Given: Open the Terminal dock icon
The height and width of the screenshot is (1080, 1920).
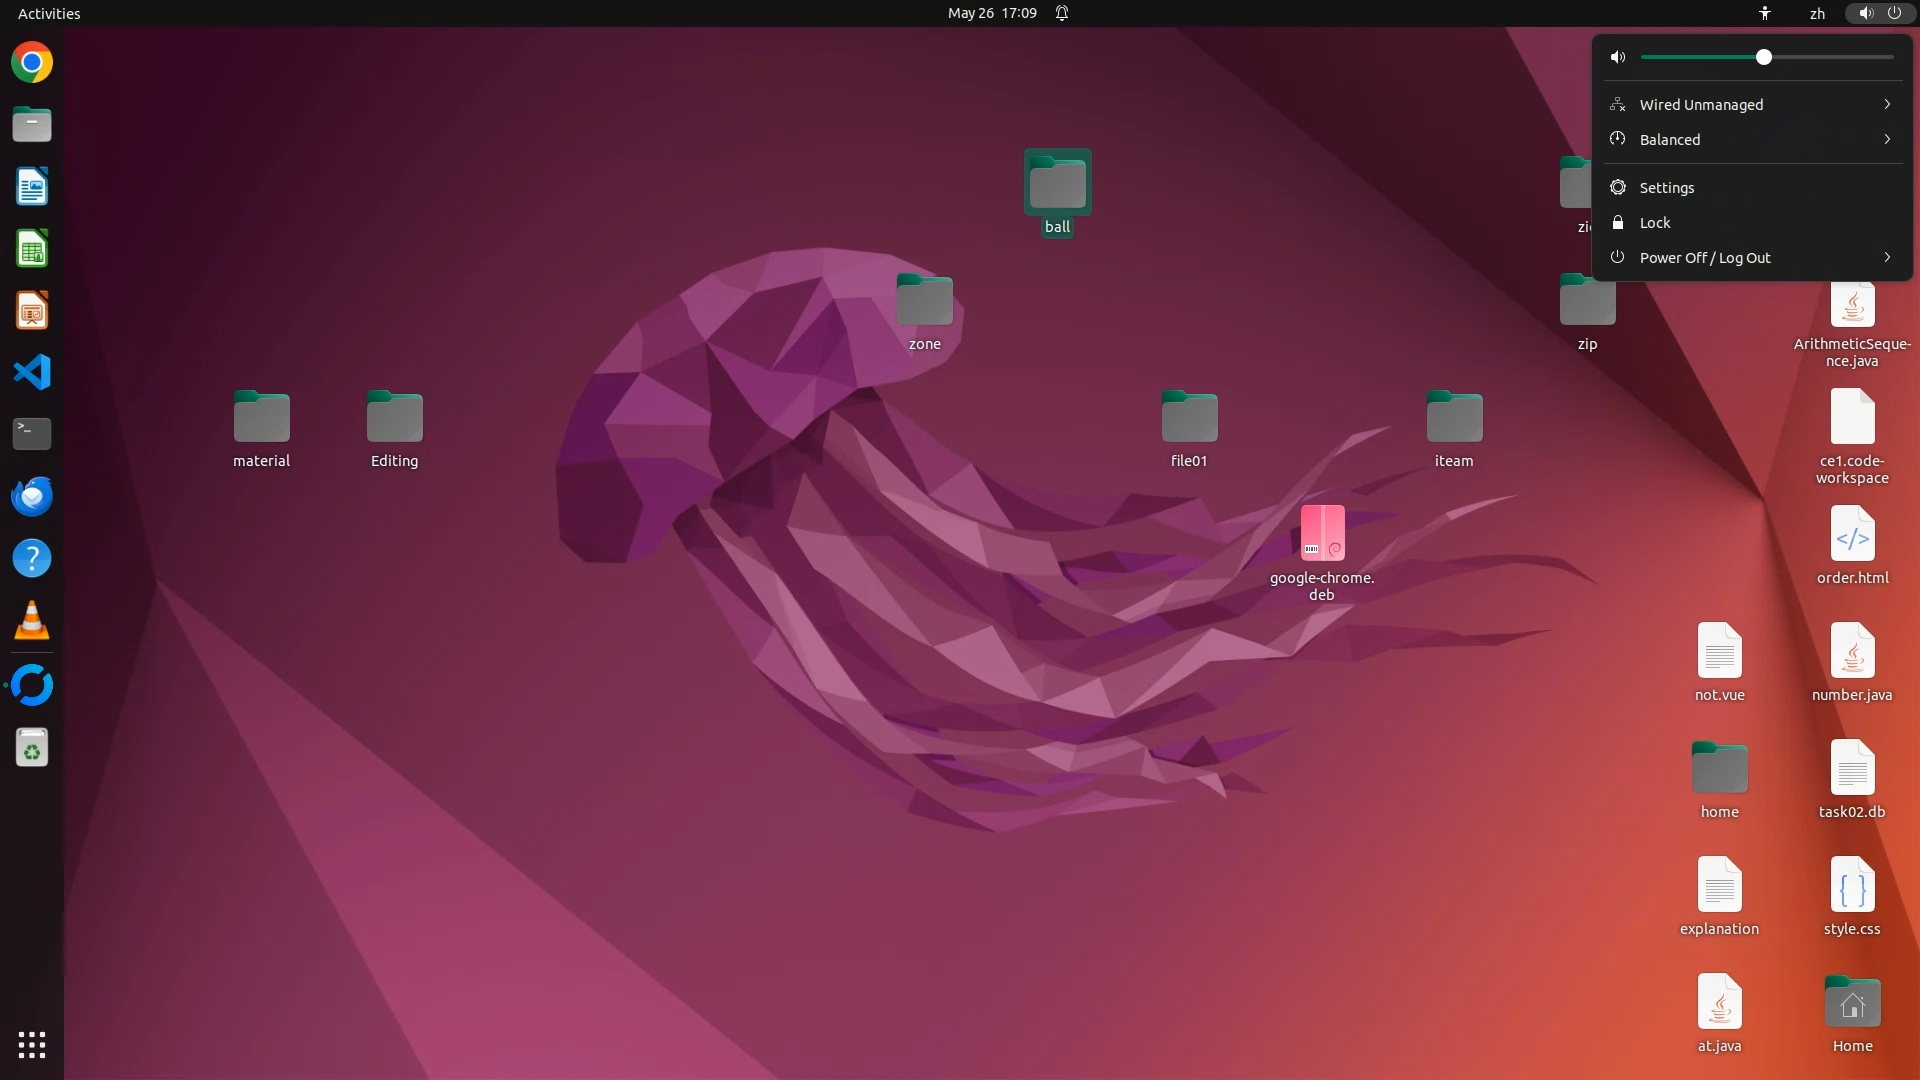Looking at the screenshot, I should (32, 433).
